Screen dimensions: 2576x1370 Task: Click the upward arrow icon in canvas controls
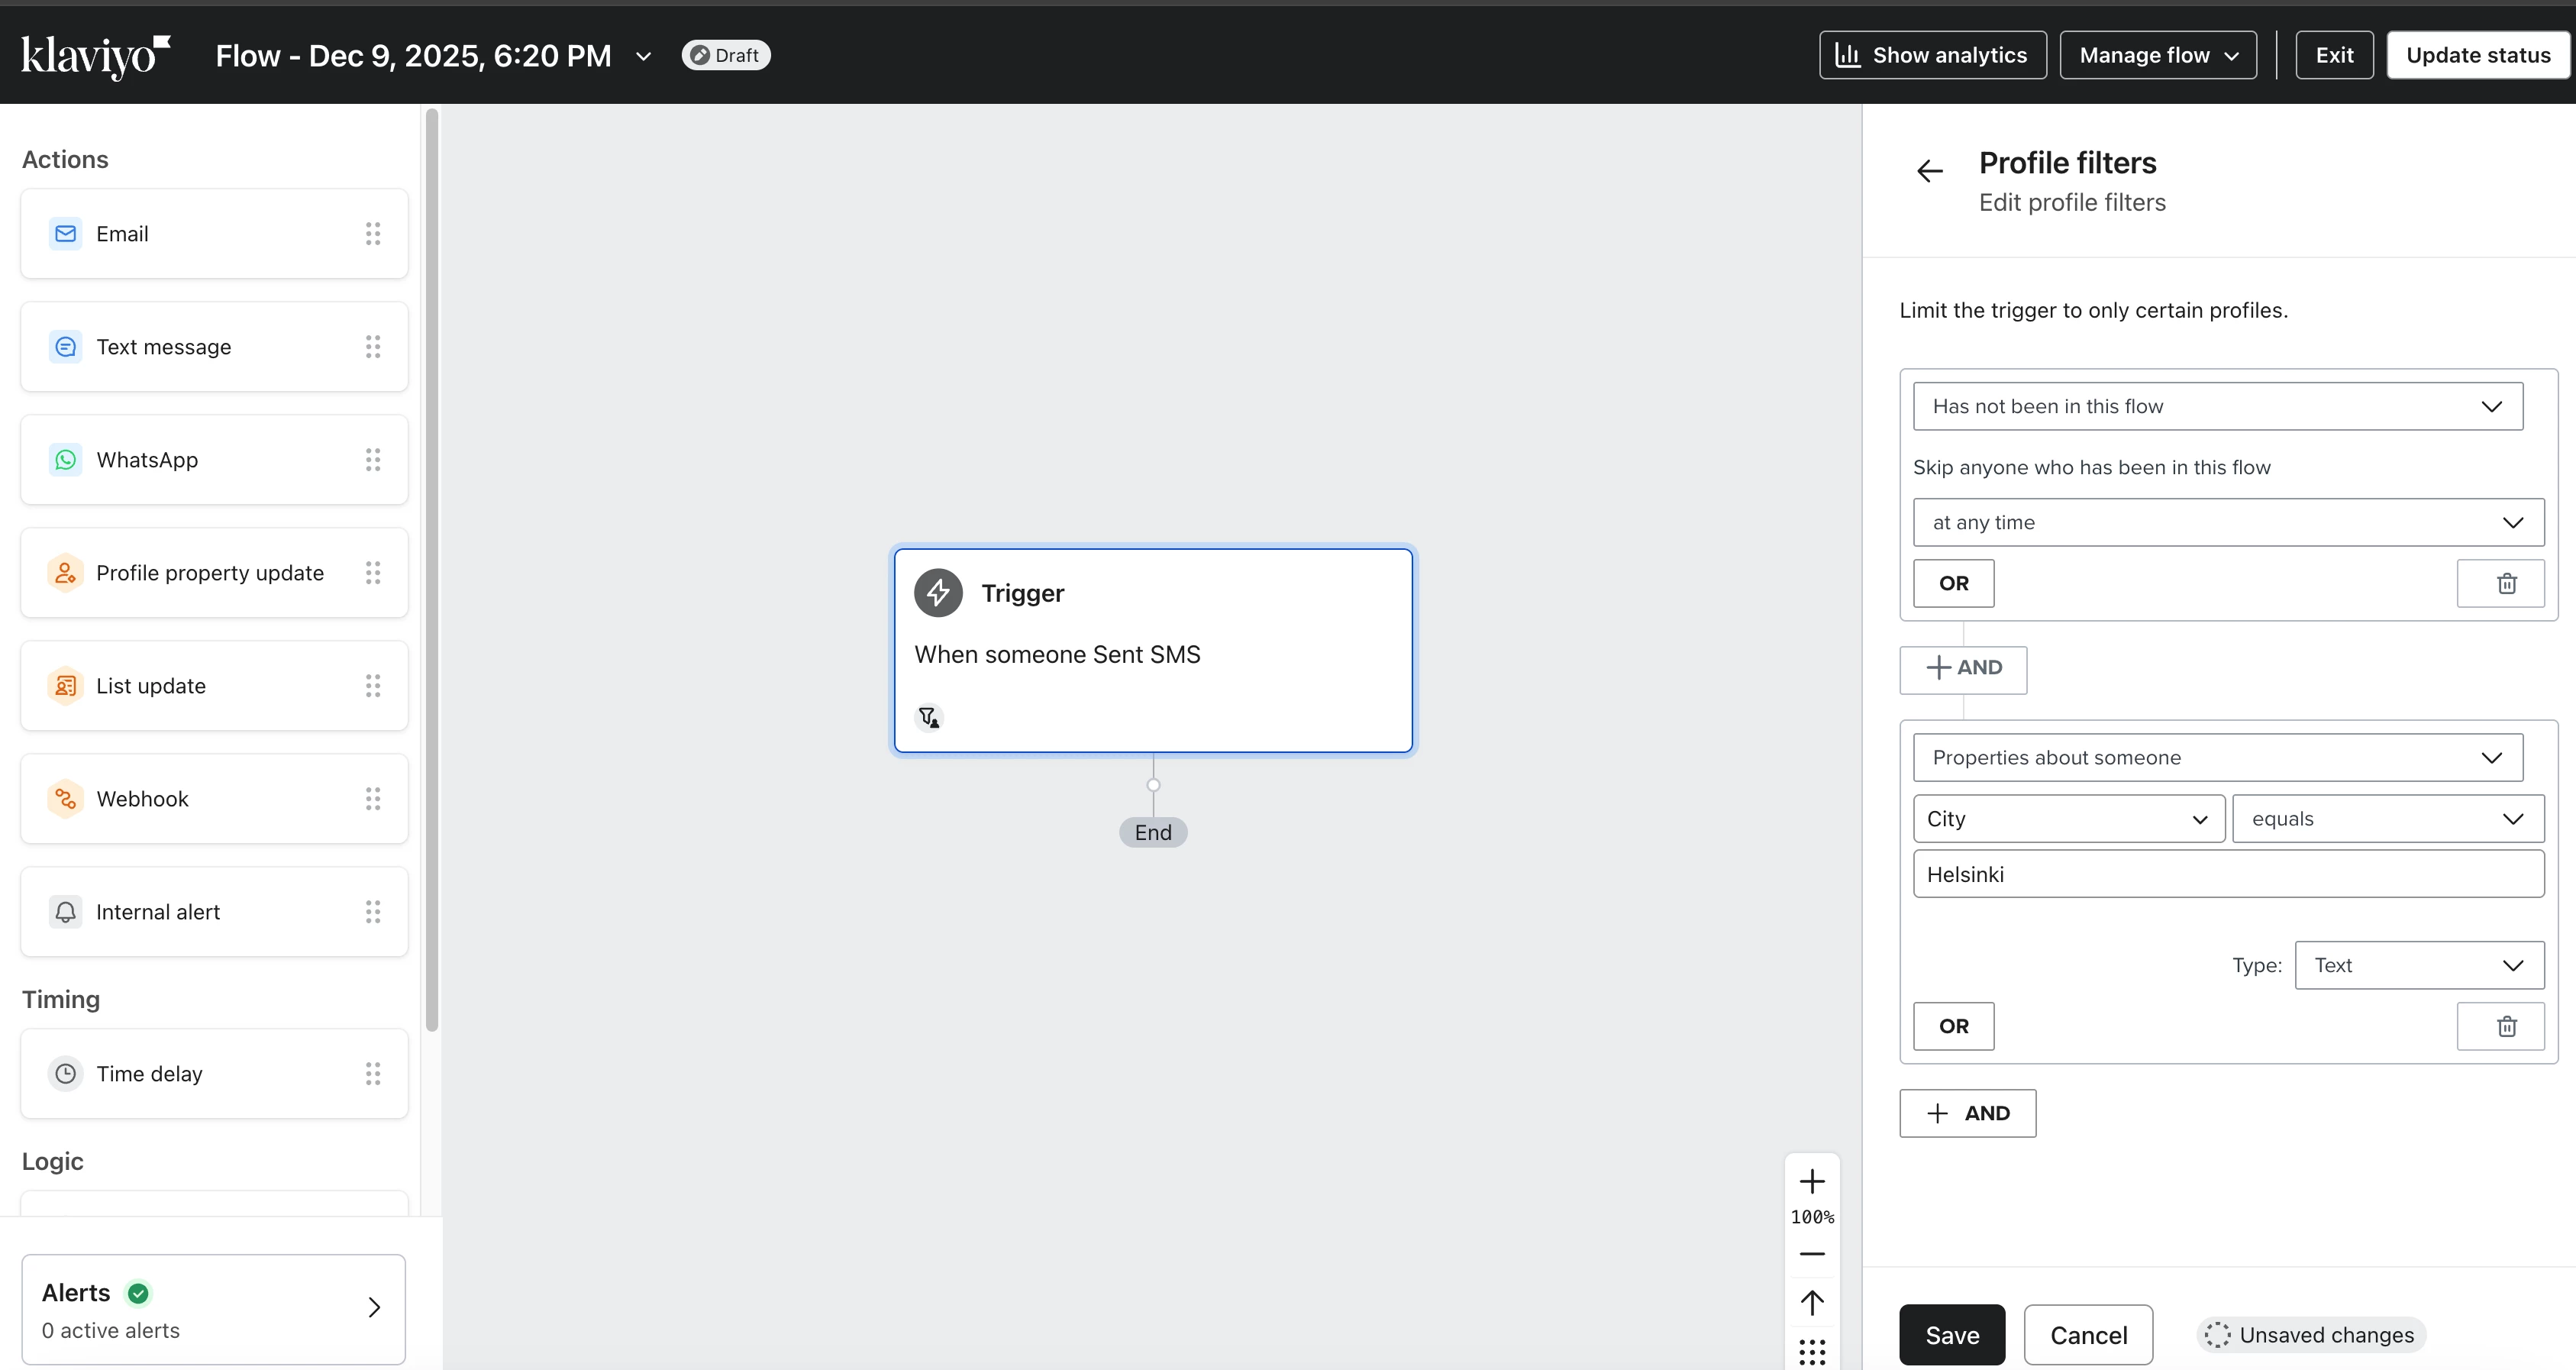click(1811, 1303)
